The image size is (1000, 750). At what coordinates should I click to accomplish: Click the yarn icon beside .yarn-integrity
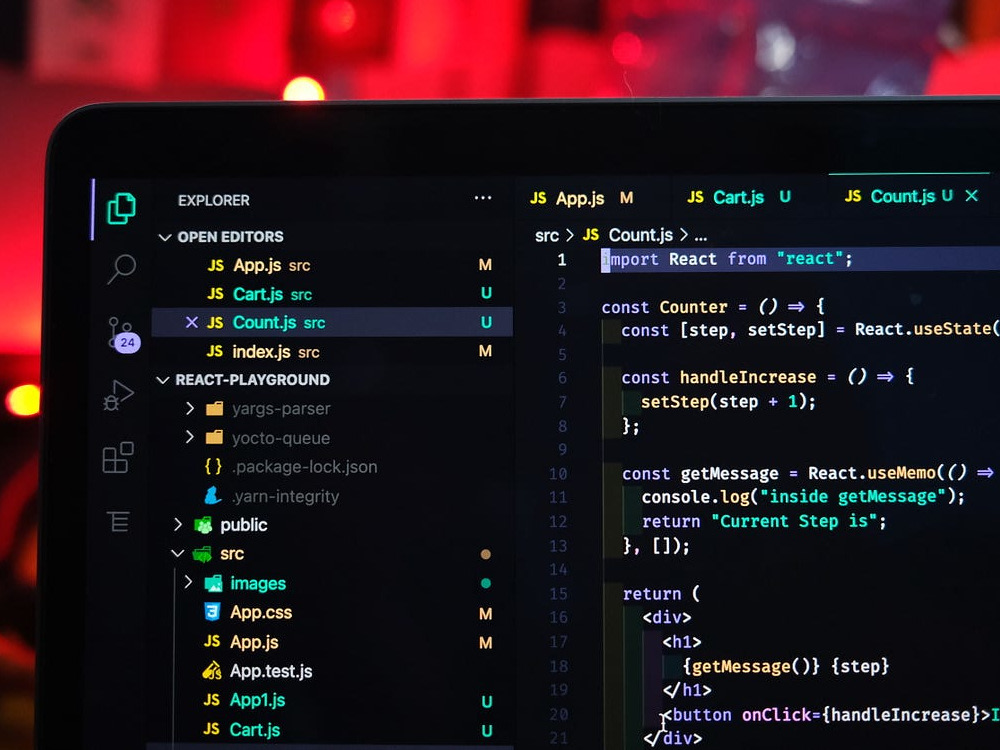click(x=212, y=496)
